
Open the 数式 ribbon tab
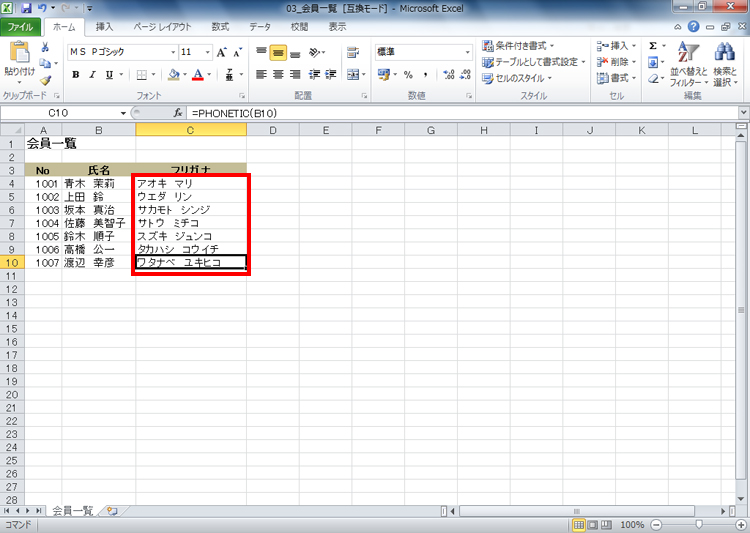pos(221,27)
